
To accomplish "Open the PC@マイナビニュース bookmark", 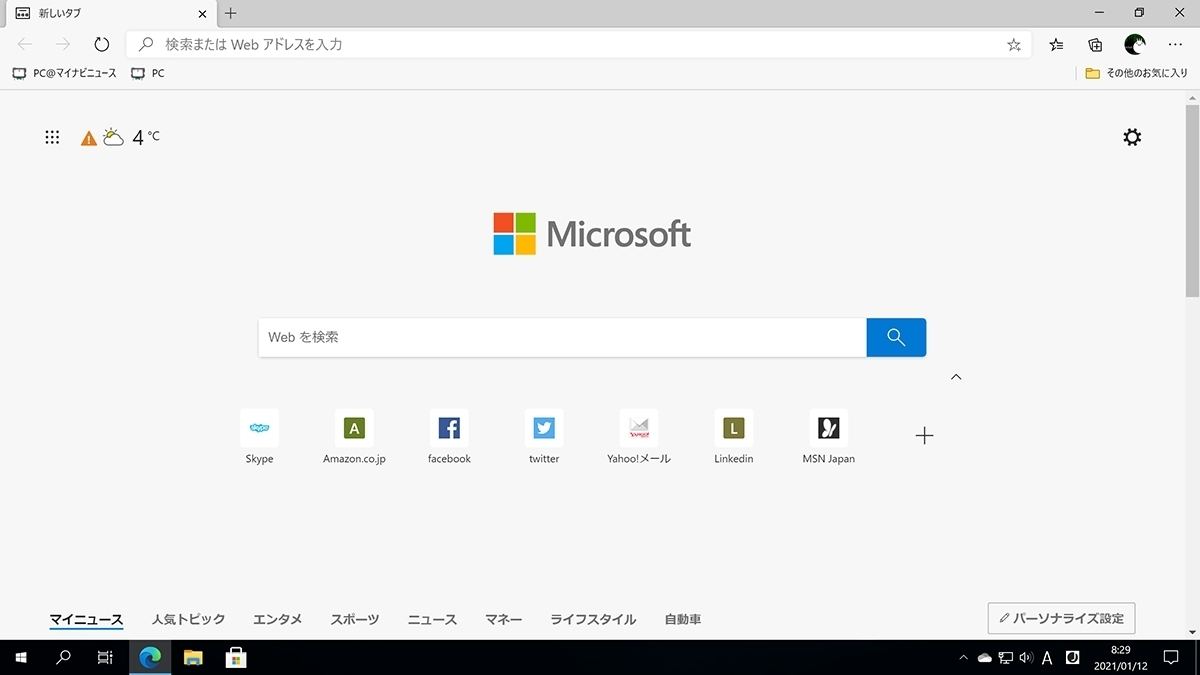I will point(64,73).
